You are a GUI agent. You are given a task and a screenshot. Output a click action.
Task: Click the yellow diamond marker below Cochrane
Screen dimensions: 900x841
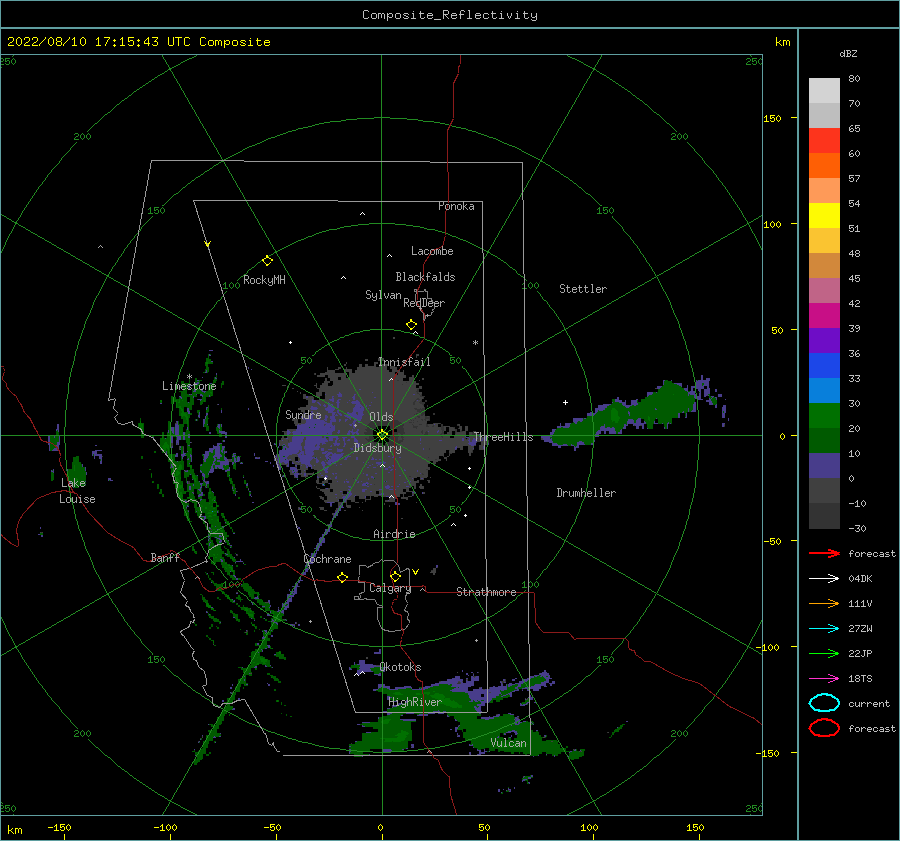click(343, 577)
